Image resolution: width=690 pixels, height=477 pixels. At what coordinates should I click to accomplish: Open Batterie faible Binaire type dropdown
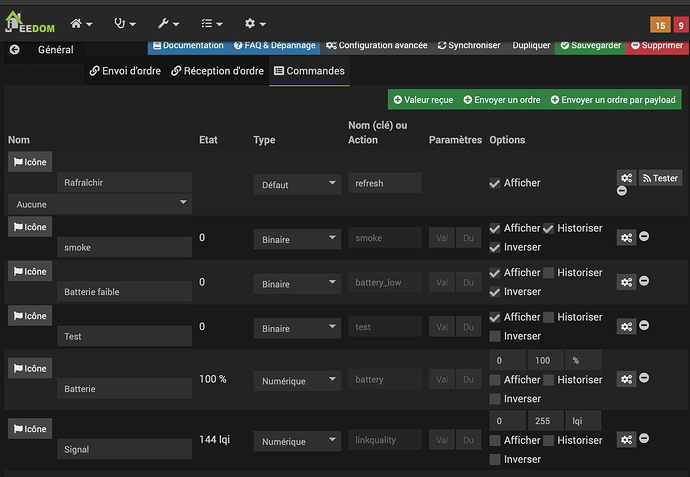pos(297,284)
